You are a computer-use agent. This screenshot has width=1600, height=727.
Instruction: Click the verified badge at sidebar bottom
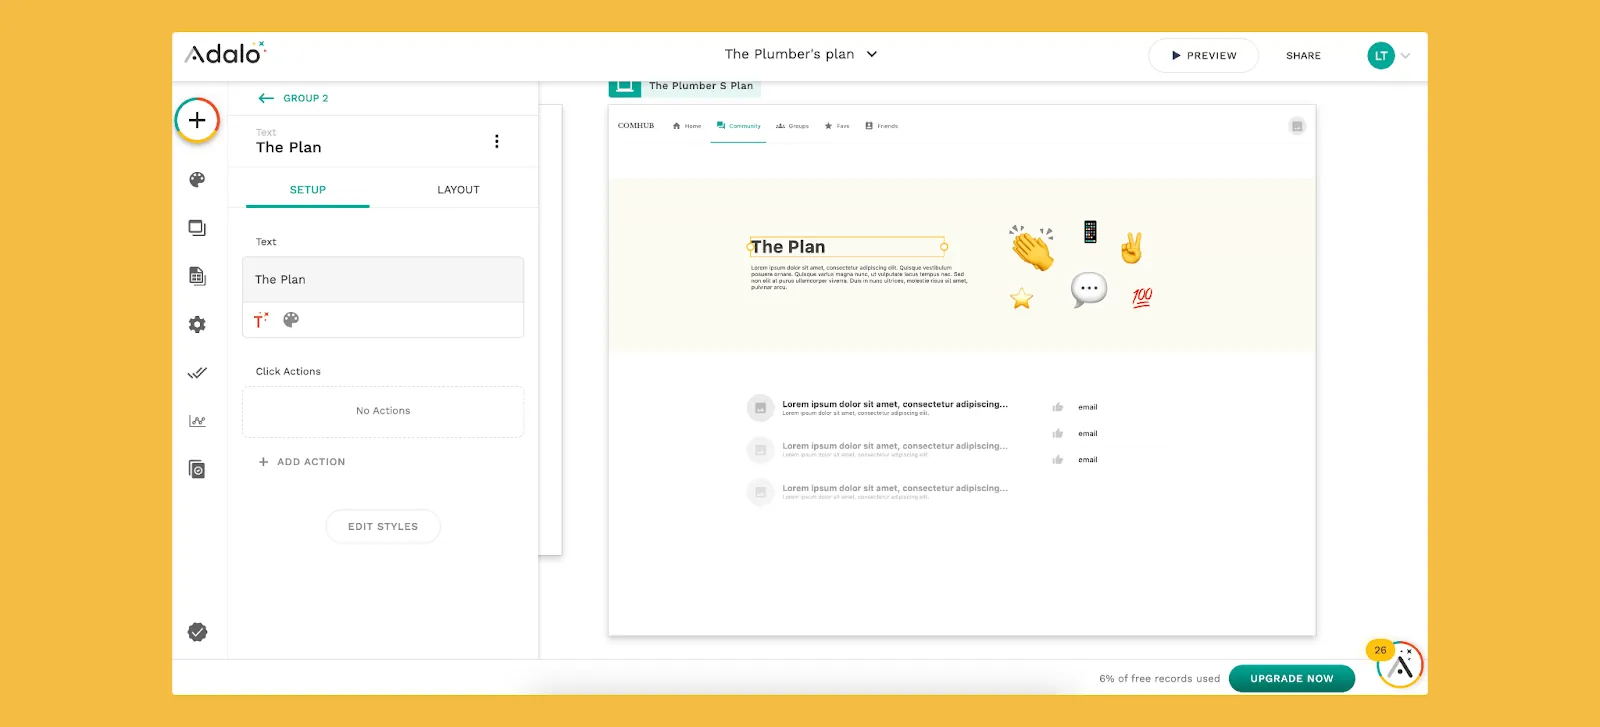[197, 632]
